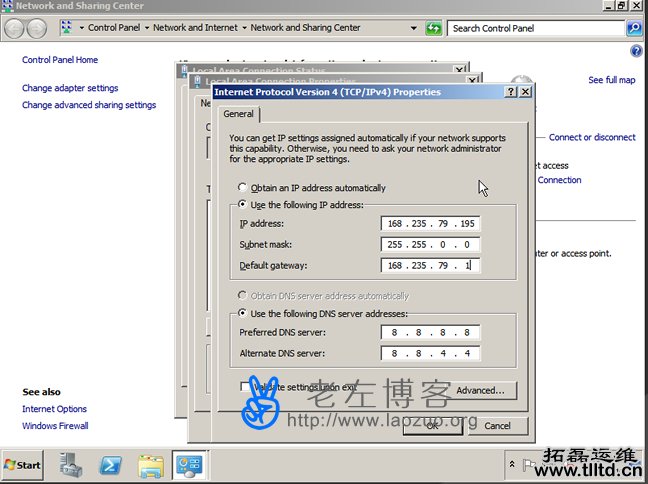This screenshot has height=484, width=648.
Task: Click the Alternate DNS server field
Action: 430,353
